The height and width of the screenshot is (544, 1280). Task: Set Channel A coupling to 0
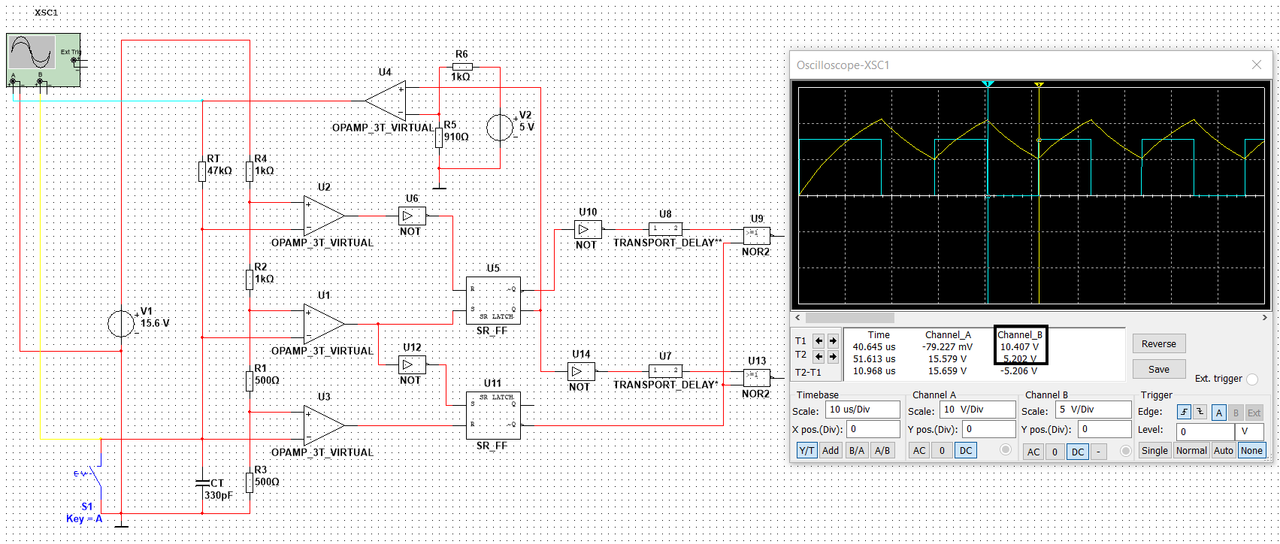(942, 451)
